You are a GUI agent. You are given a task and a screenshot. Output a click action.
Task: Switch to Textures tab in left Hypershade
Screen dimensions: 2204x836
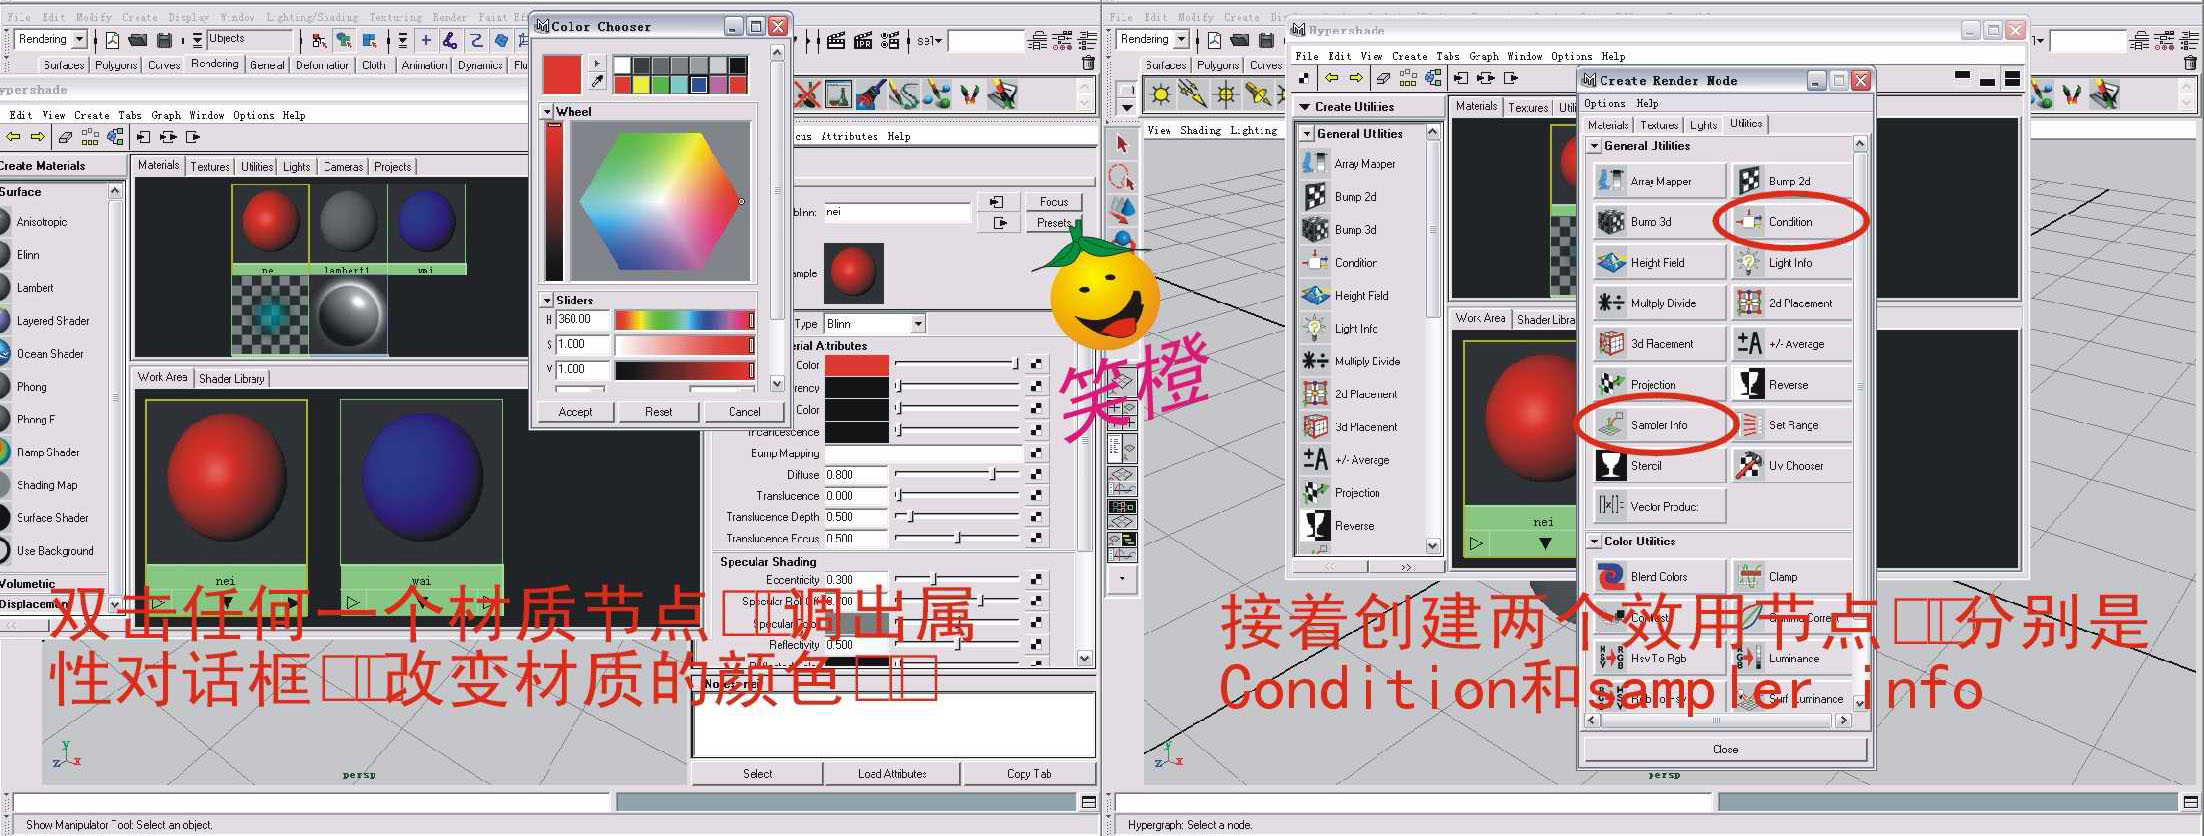[210, 167]
